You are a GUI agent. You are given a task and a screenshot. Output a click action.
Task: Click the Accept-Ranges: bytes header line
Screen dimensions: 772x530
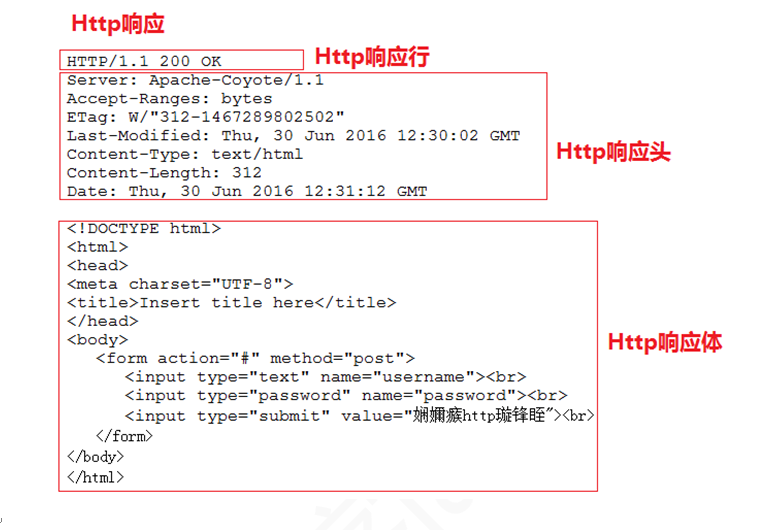click(x=169, y=99)
